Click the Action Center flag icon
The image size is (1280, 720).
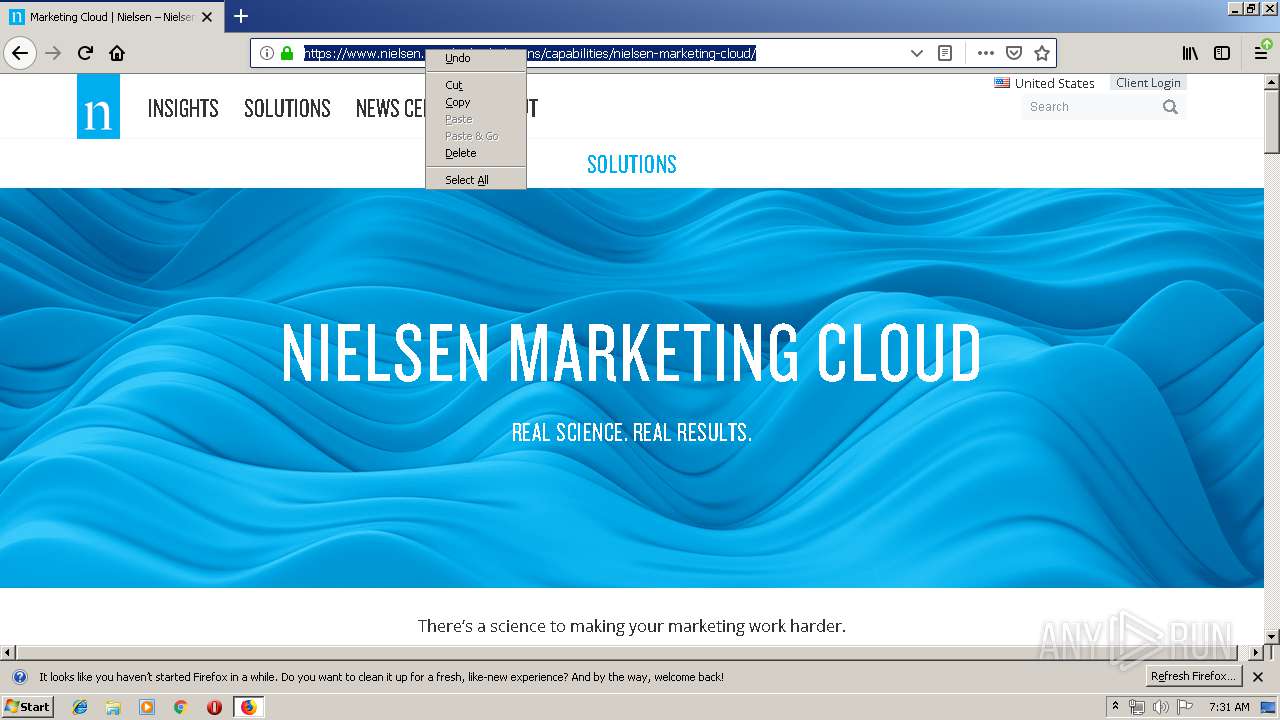[x=1184, y=707]
